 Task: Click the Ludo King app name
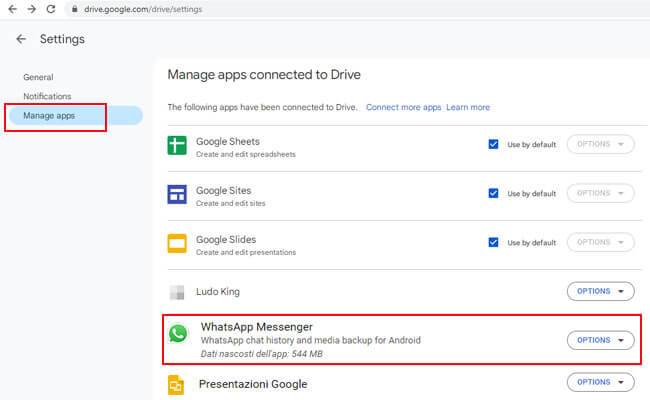[218, 292]
